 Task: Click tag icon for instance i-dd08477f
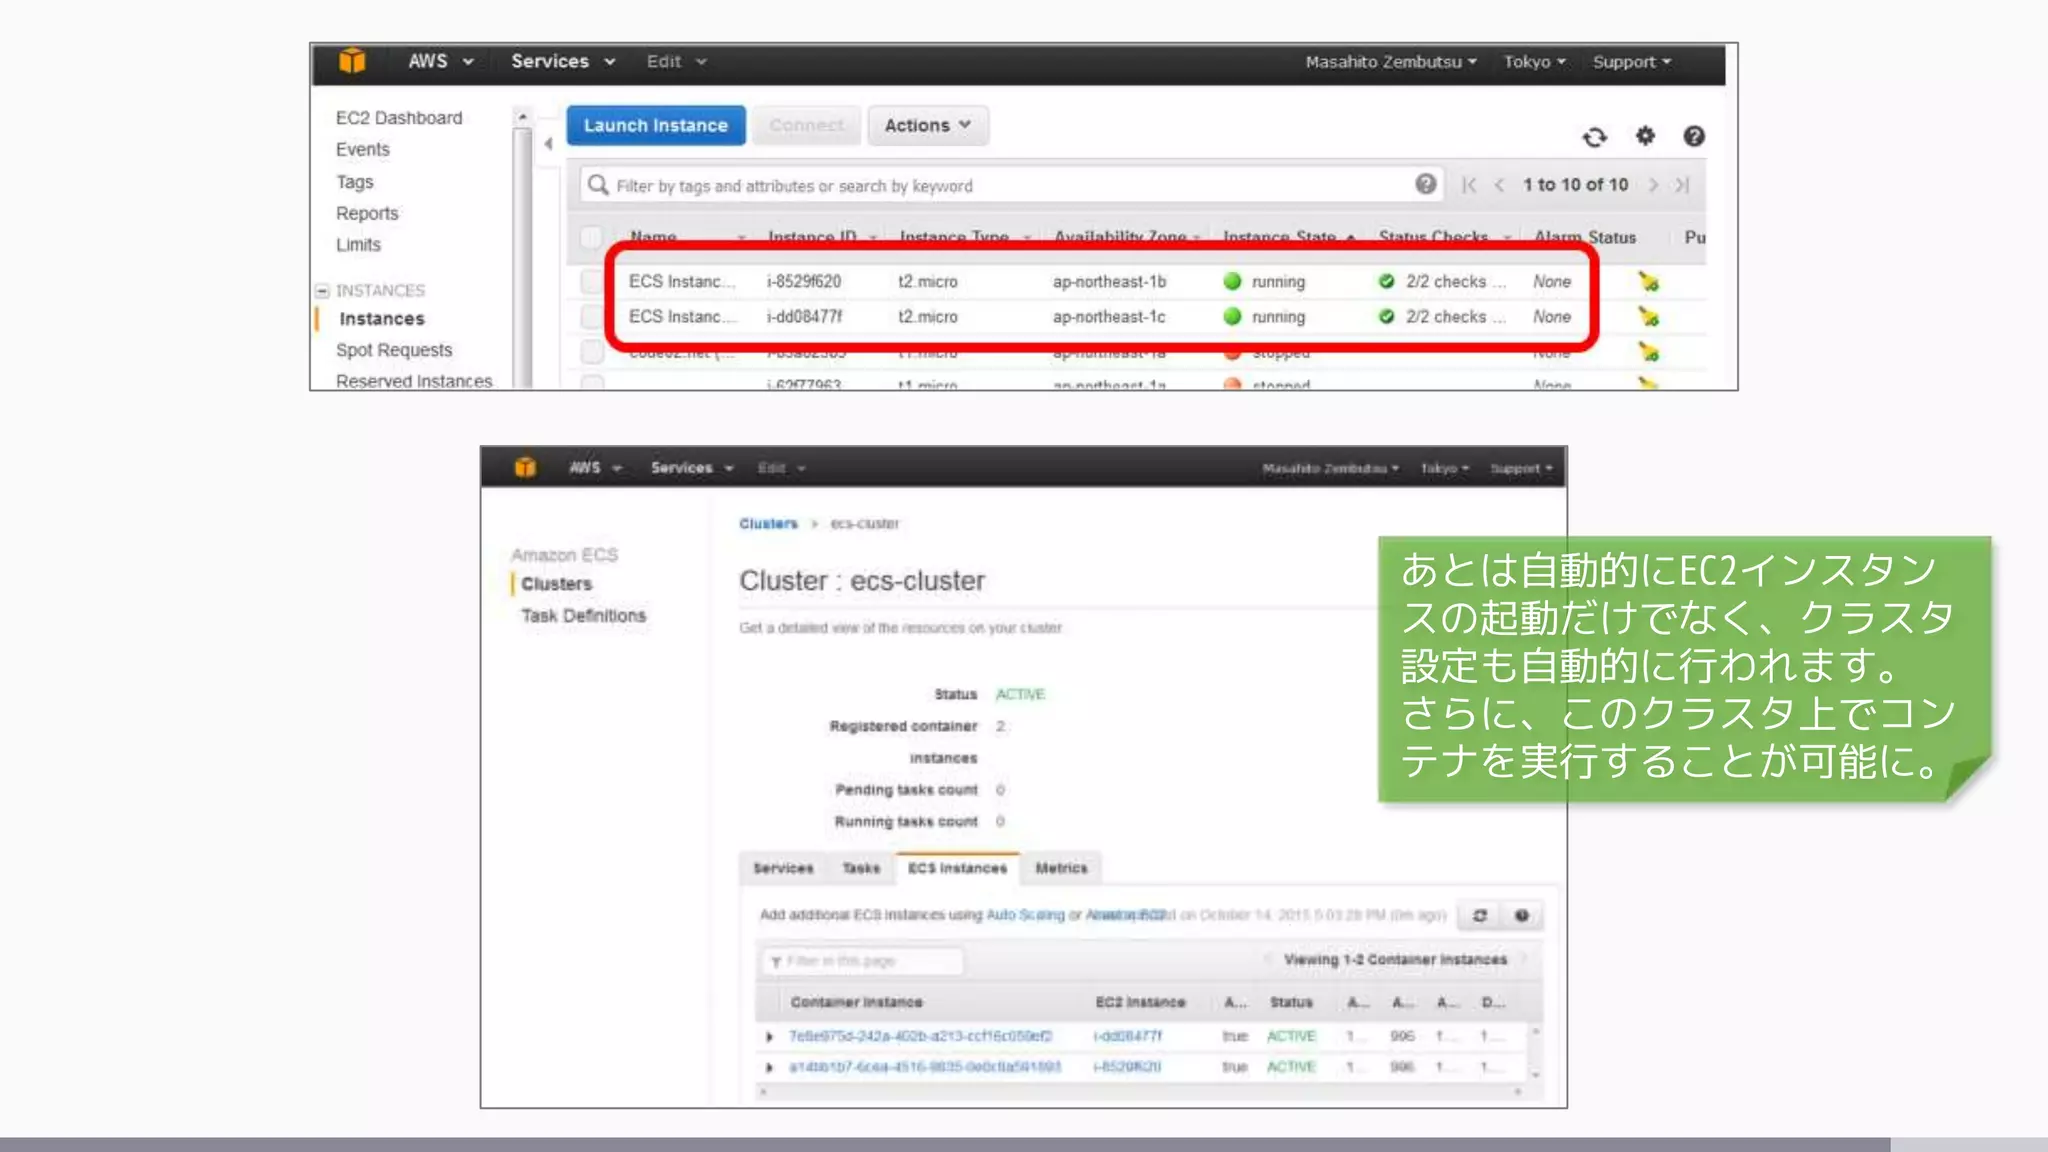1648,317
